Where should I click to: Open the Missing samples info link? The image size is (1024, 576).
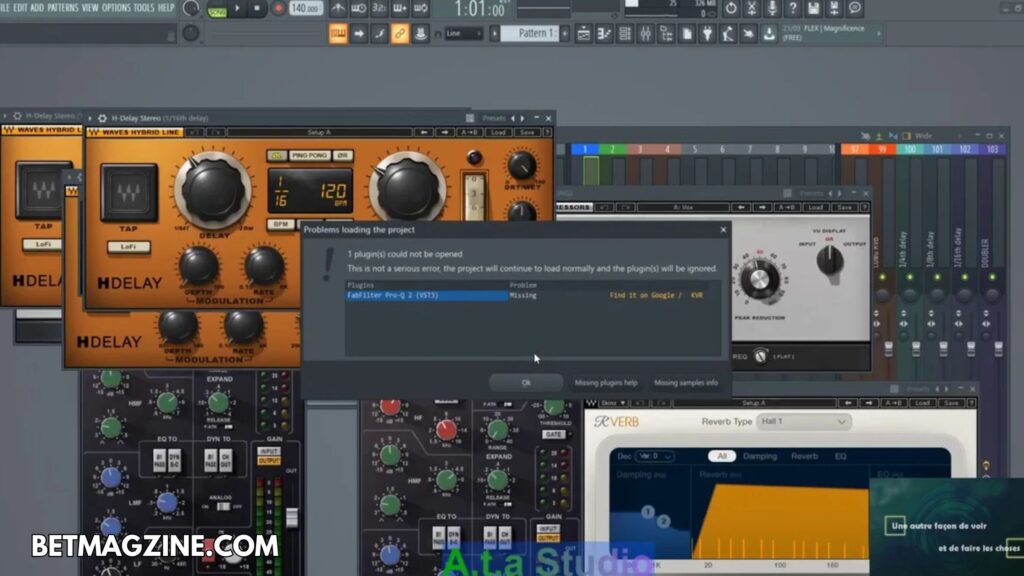click(x=686, y=383)
